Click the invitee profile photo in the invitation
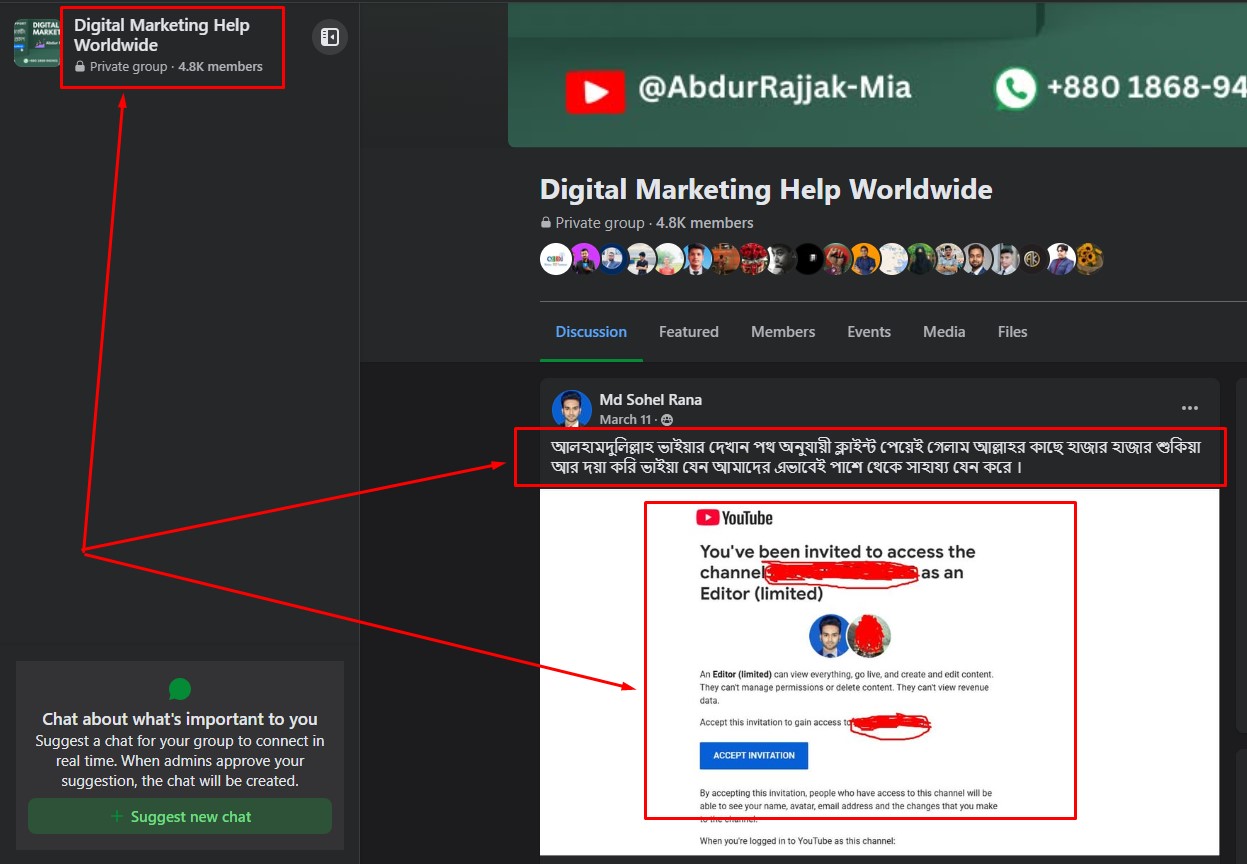 [x=830, y=635]
